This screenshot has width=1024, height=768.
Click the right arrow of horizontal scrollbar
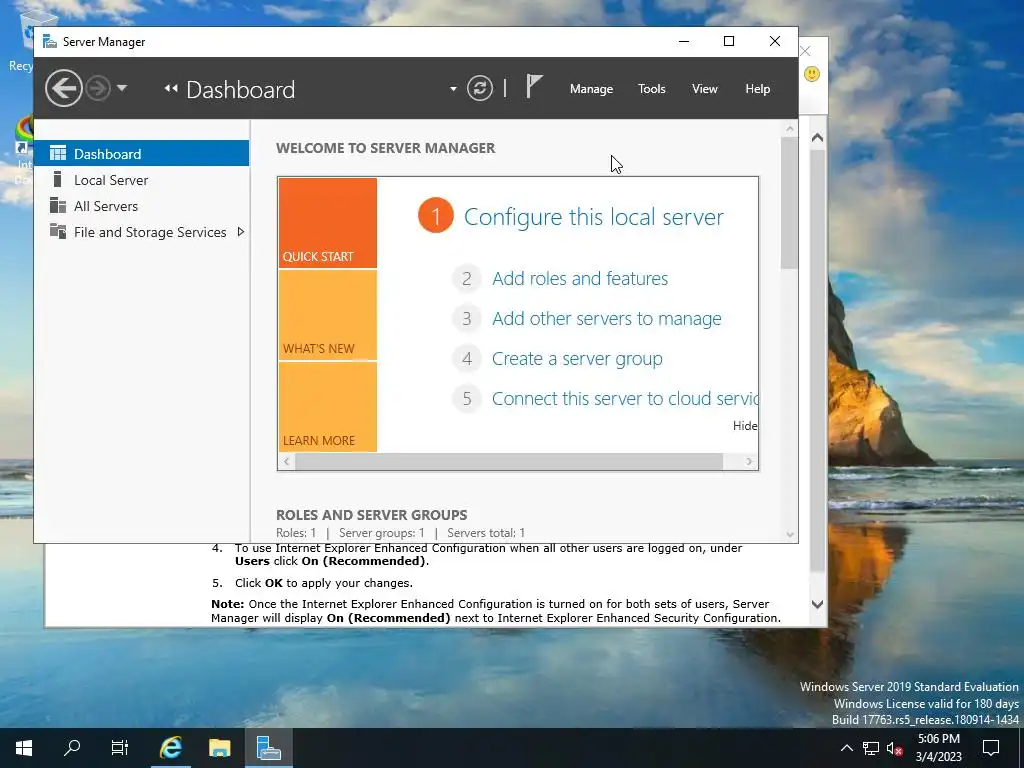click(749, 461)
